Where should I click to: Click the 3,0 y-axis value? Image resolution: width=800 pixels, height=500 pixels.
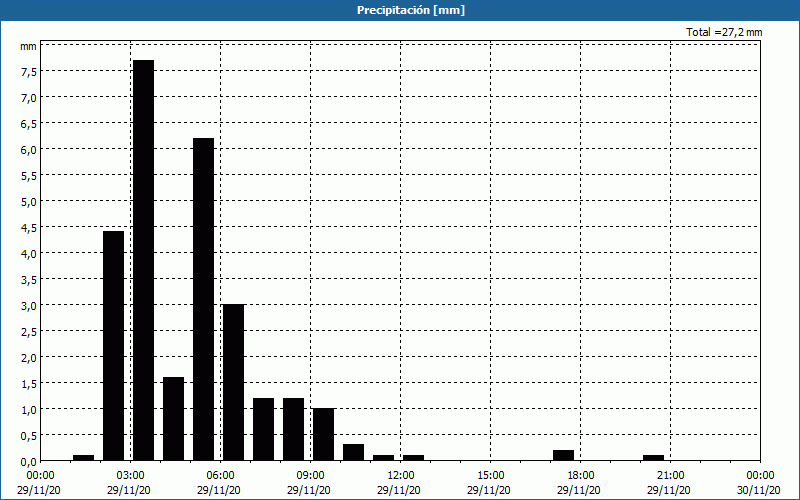coord(29,306)
